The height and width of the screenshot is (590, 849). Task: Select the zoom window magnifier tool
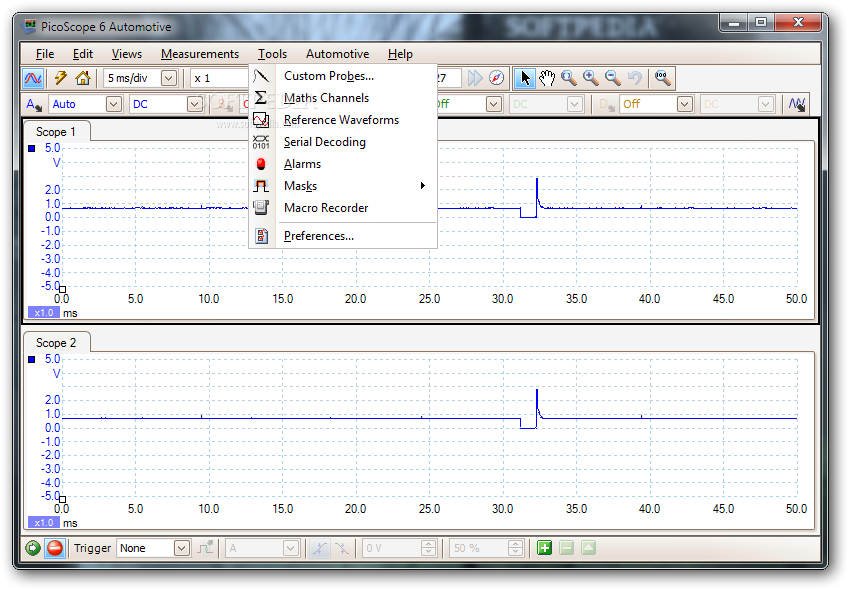(x=569, y=78)
